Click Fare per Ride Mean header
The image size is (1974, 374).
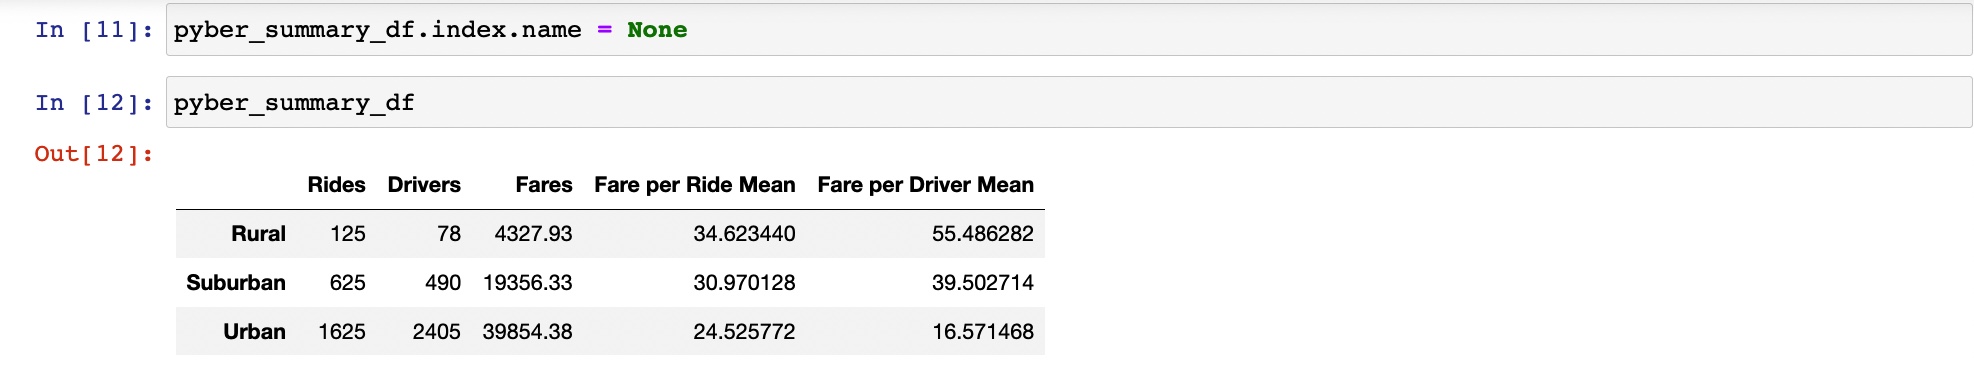tap(695, 185)
